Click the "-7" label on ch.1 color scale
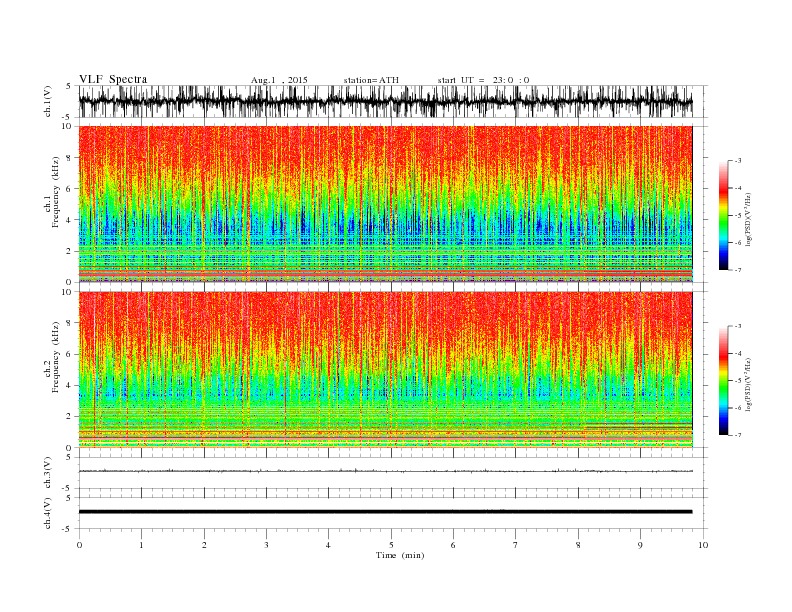Viewport: 792px width, 612px height. 738,270
